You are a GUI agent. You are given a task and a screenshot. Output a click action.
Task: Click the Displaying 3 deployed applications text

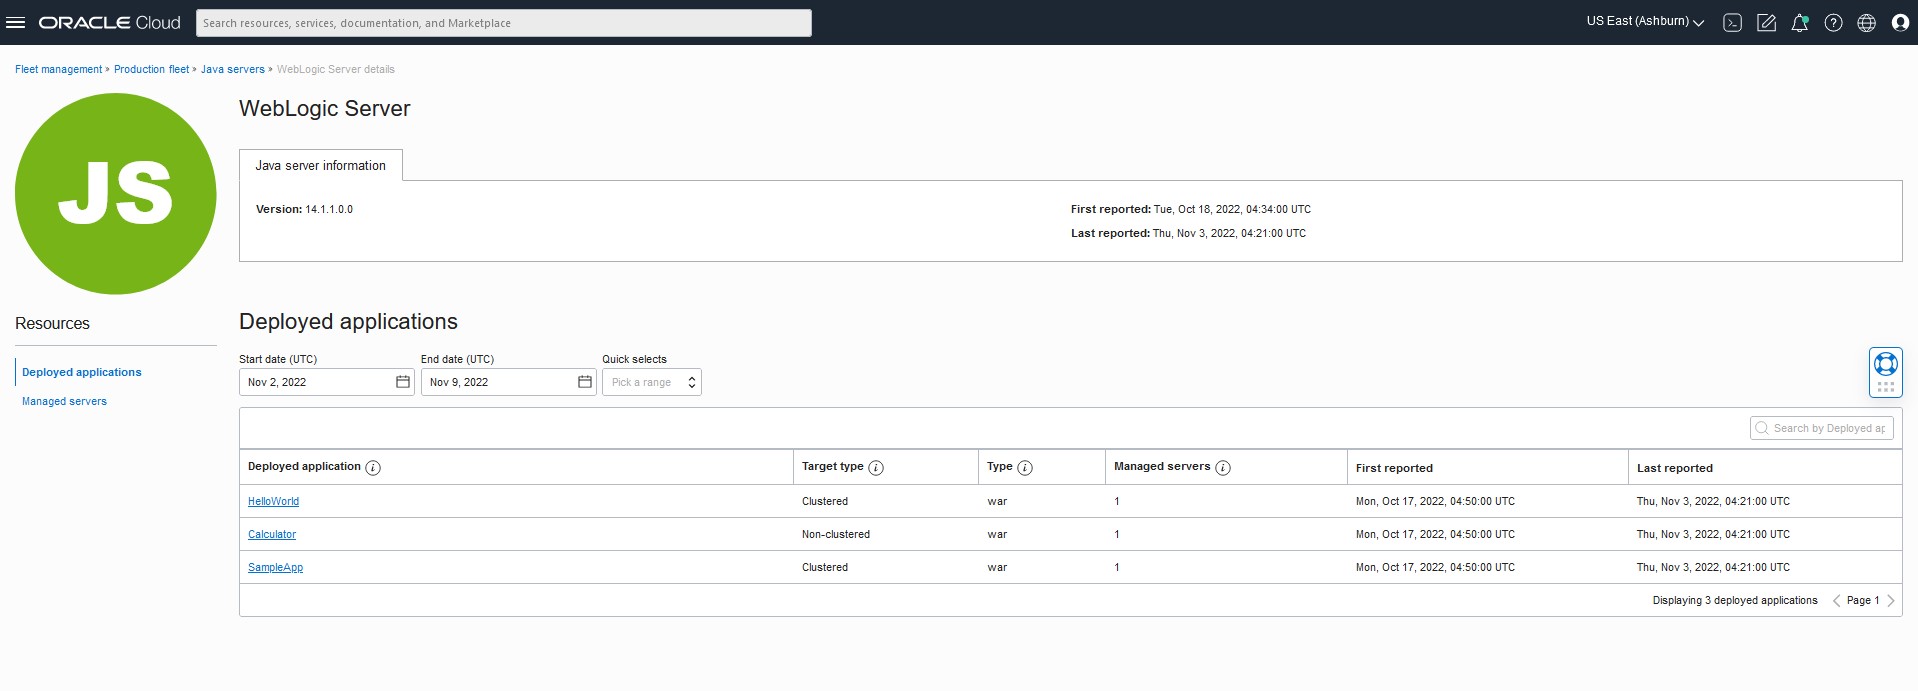click(1735, 601)
